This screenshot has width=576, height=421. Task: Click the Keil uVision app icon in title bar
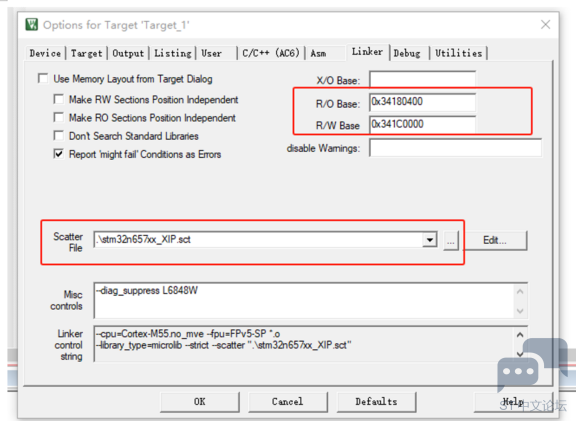pos(32,25)
